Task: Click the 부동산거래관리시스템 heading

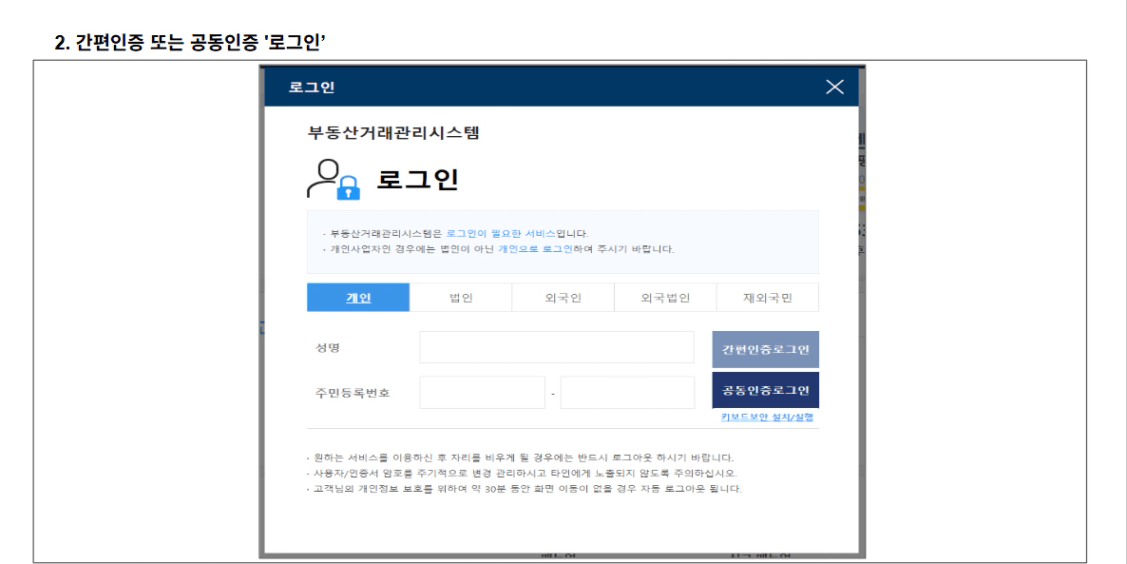Action: tap(393, 132)
